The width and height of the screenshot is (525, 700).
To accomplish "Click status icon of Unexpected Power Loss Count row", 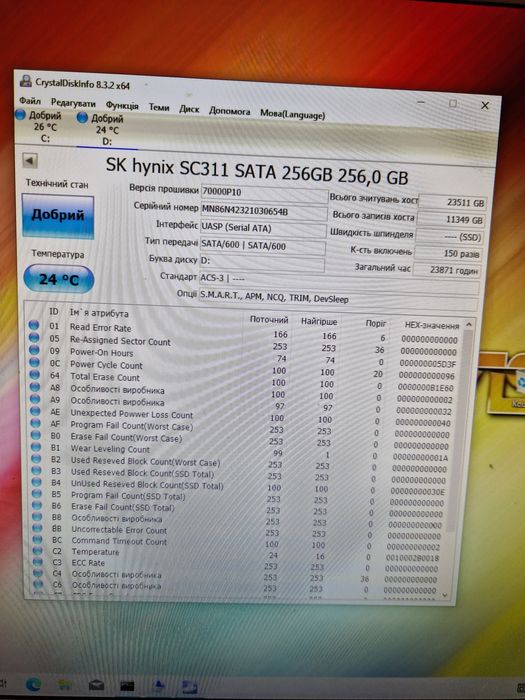I will 35,411.
